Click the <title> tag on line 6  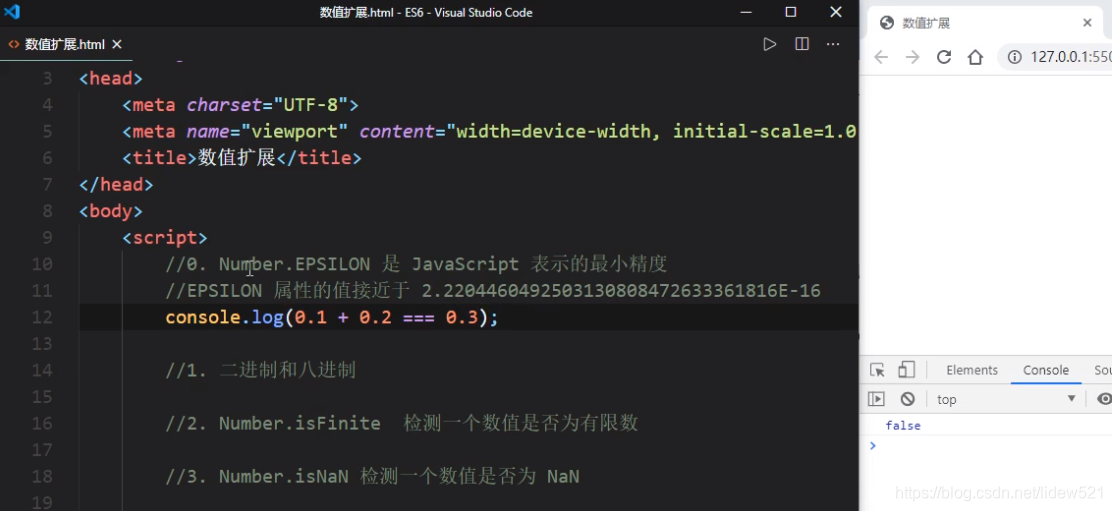coord(160,157)
